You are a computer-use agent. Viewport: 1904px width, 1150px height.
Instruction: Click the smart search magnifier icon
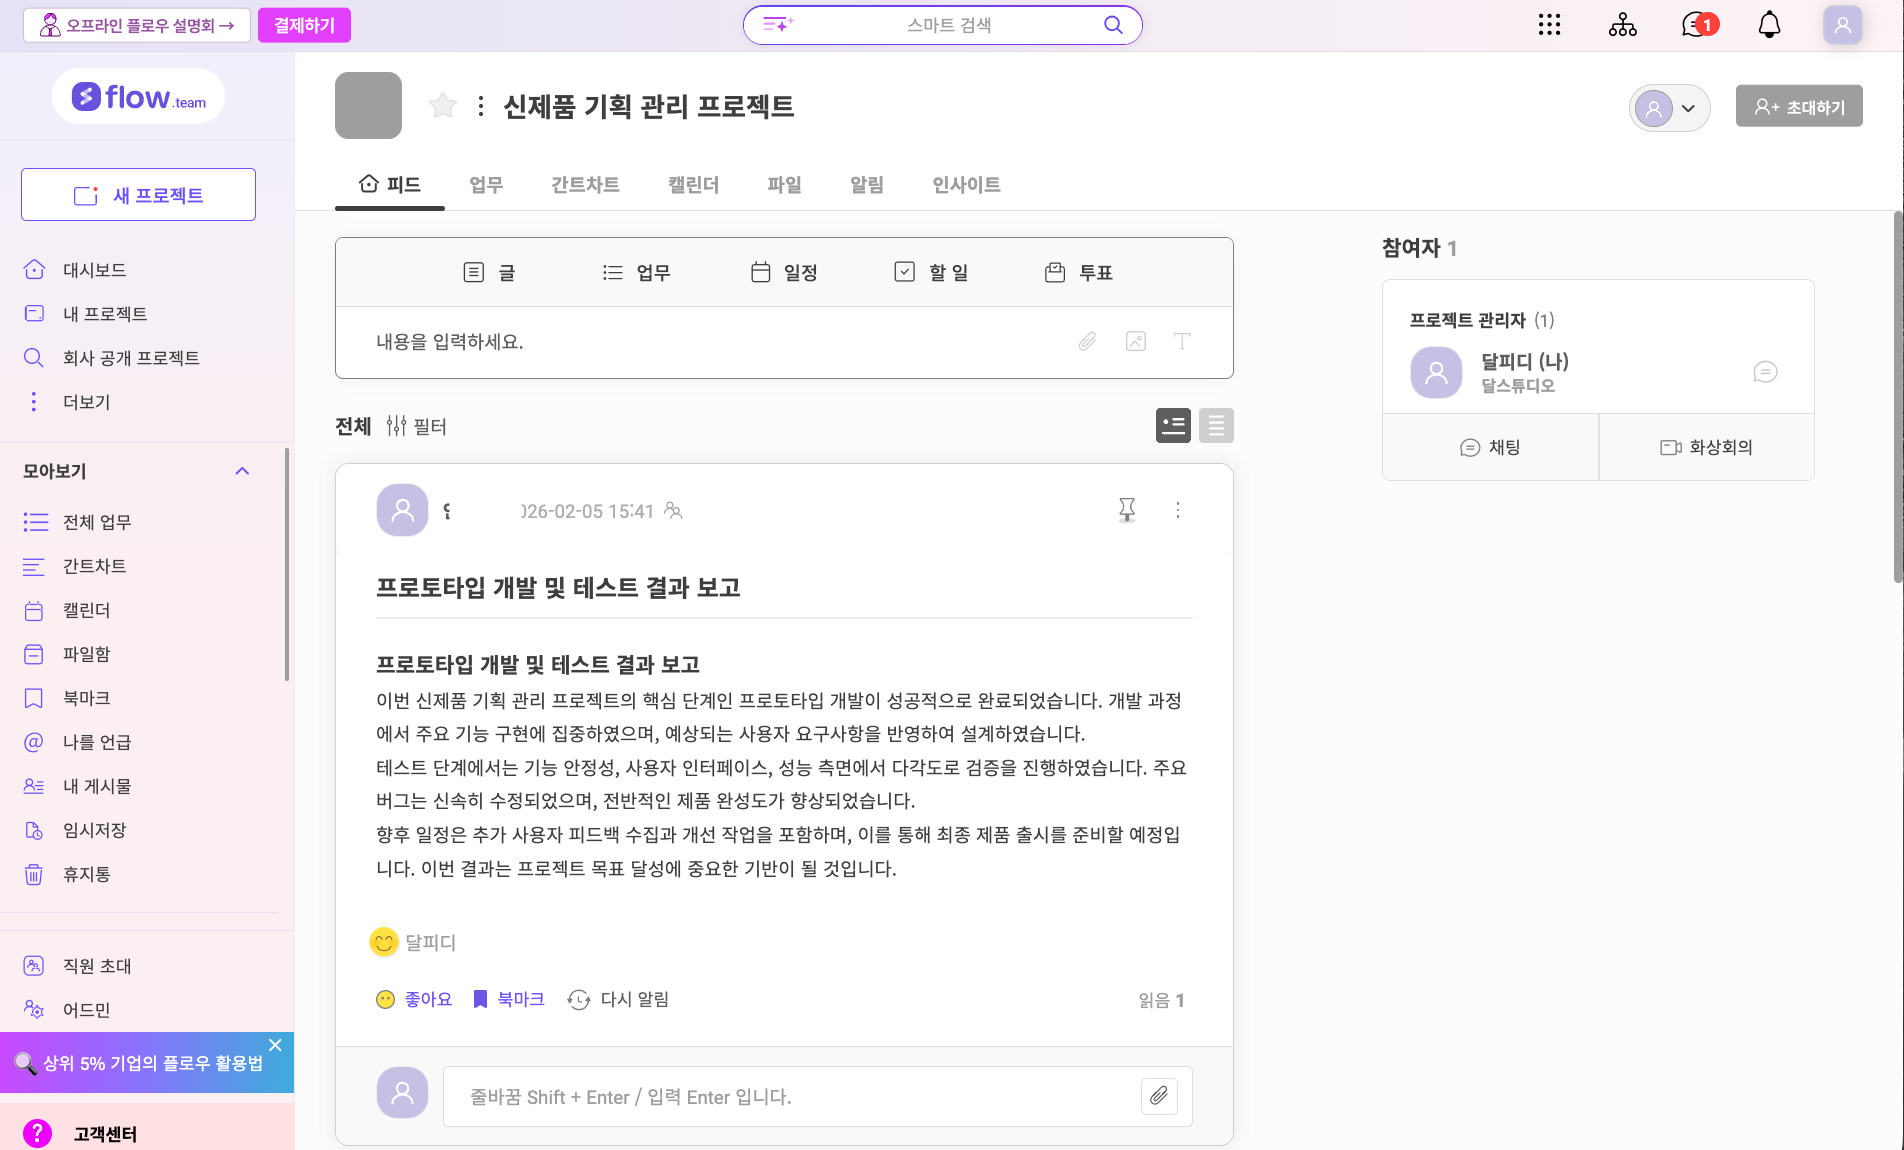coord(1113,25)
